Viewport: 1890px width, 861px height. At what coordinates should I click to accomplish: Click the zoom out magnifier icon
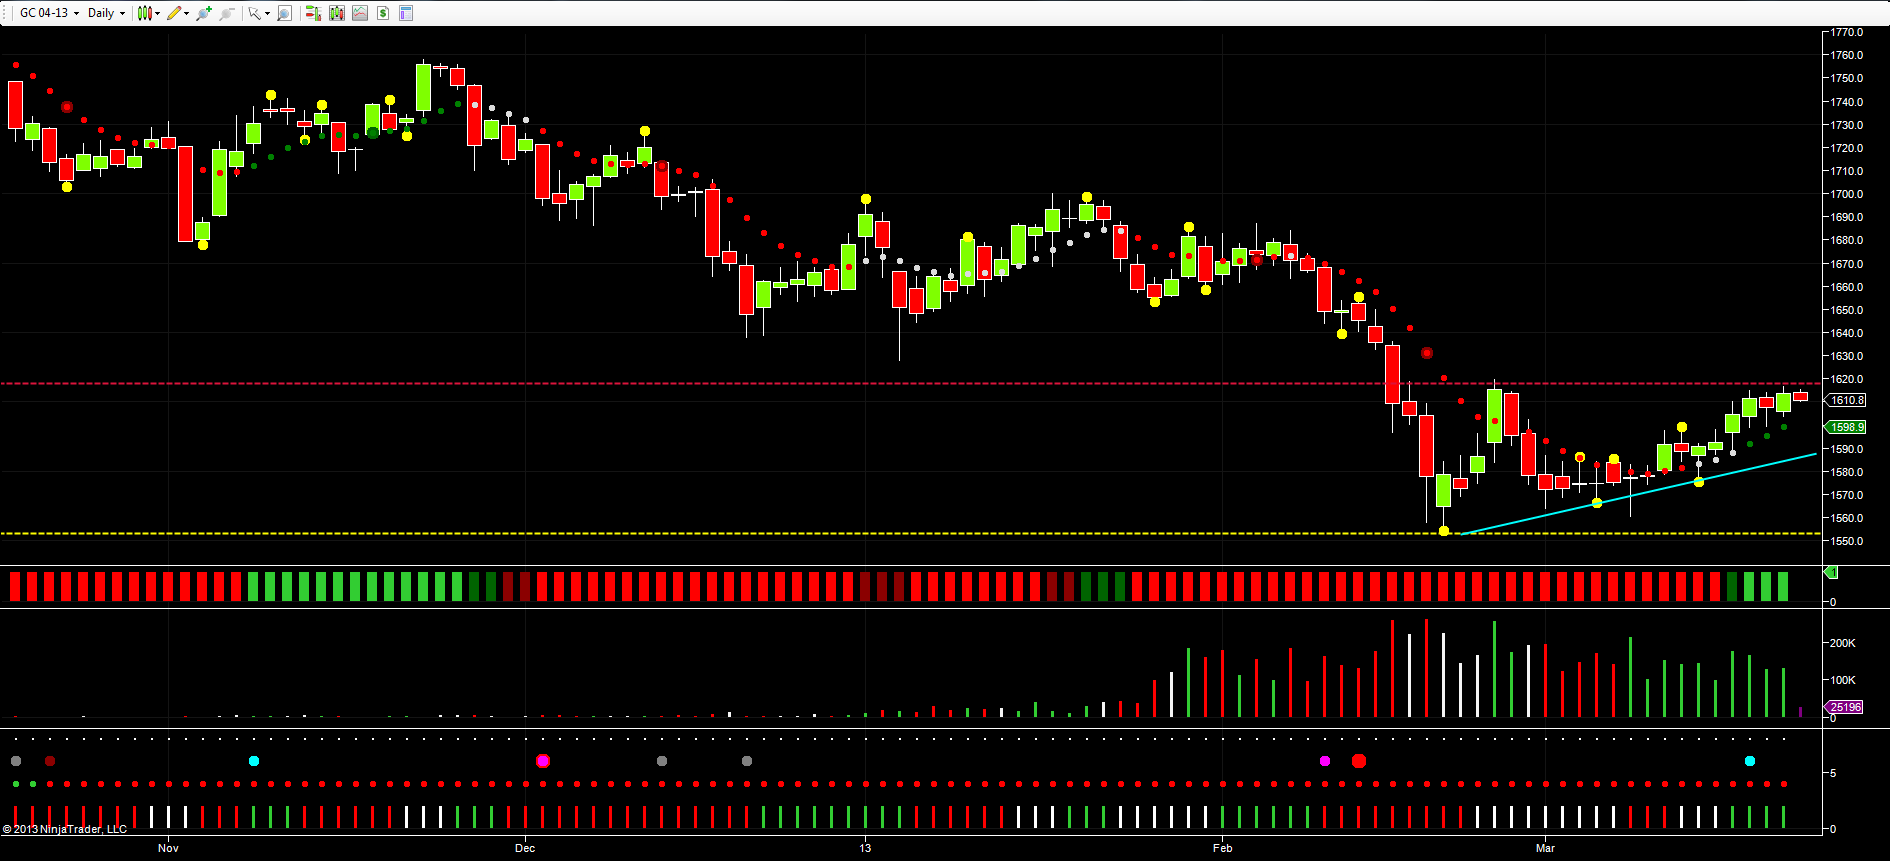[x=227, y=13]
